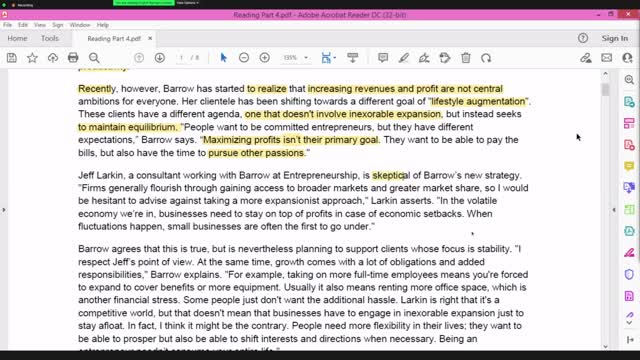
Task: Click highlighted phrase "lifestyle augmentation"
Action: [x=478, y=101]
